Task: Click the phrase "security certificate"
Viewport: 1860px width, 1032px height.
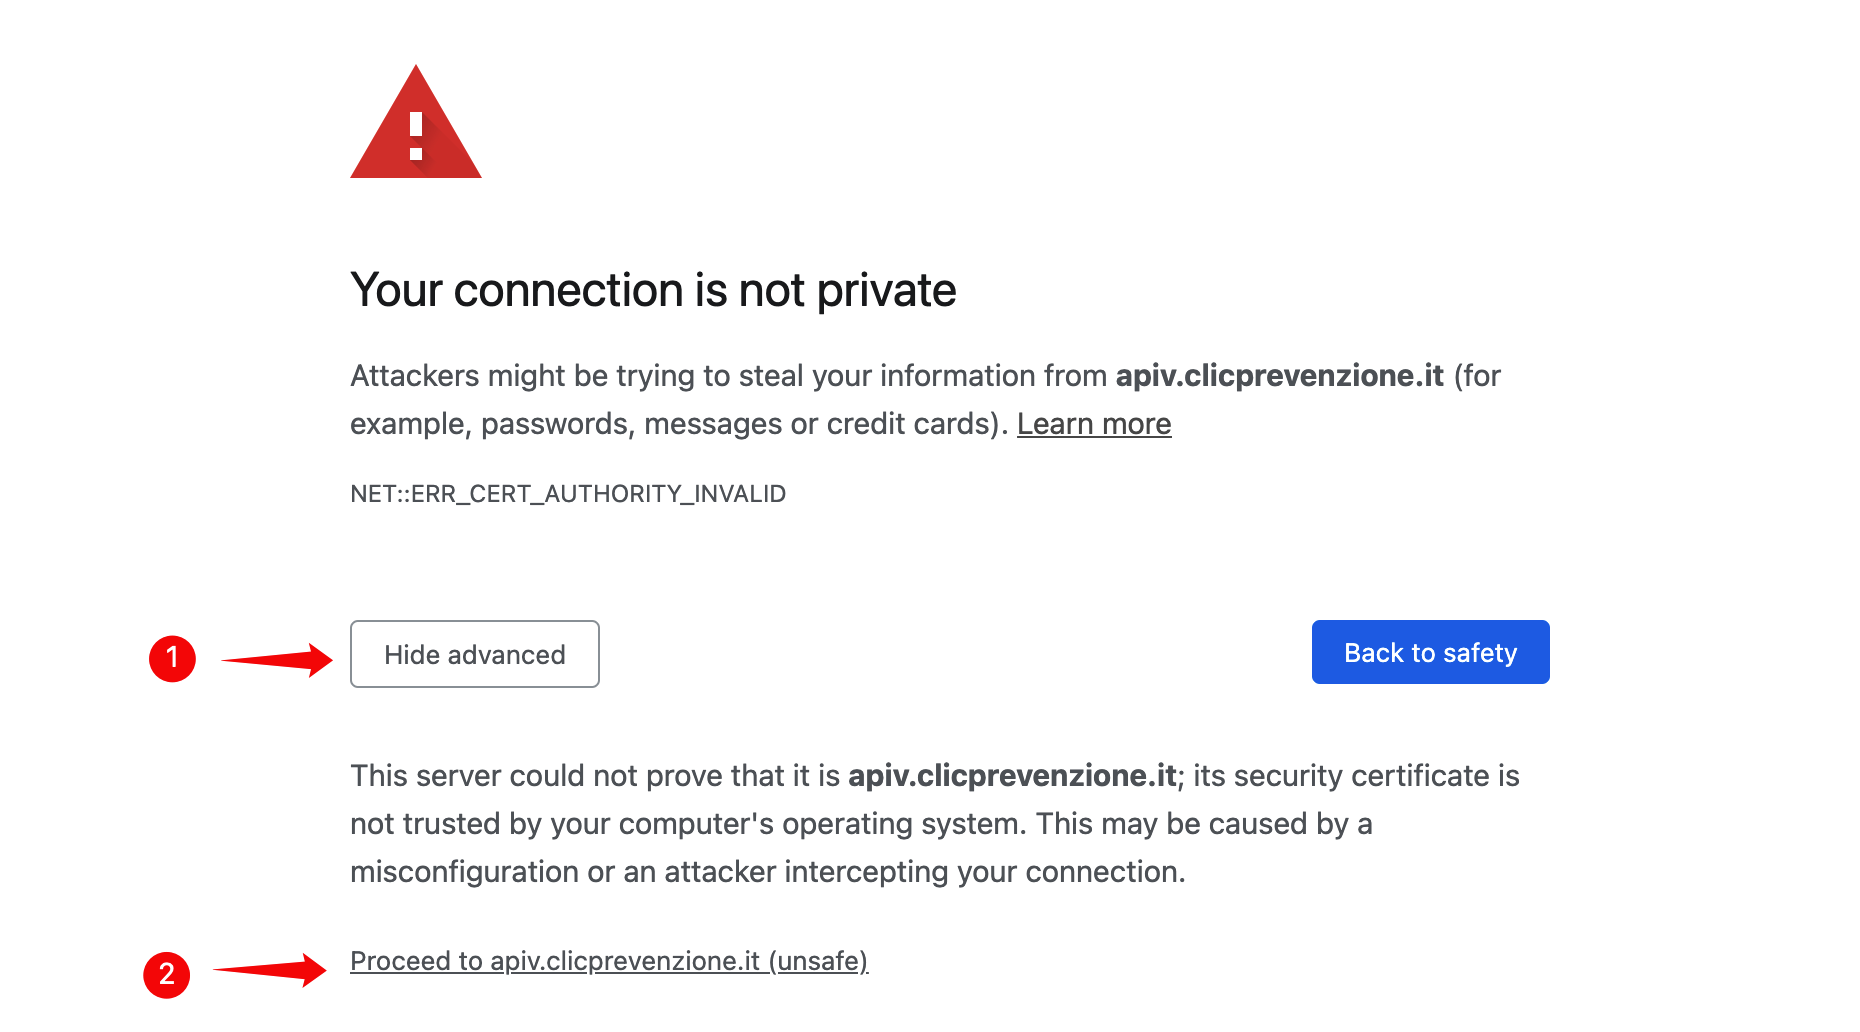Action: [x=1376, y=776]
